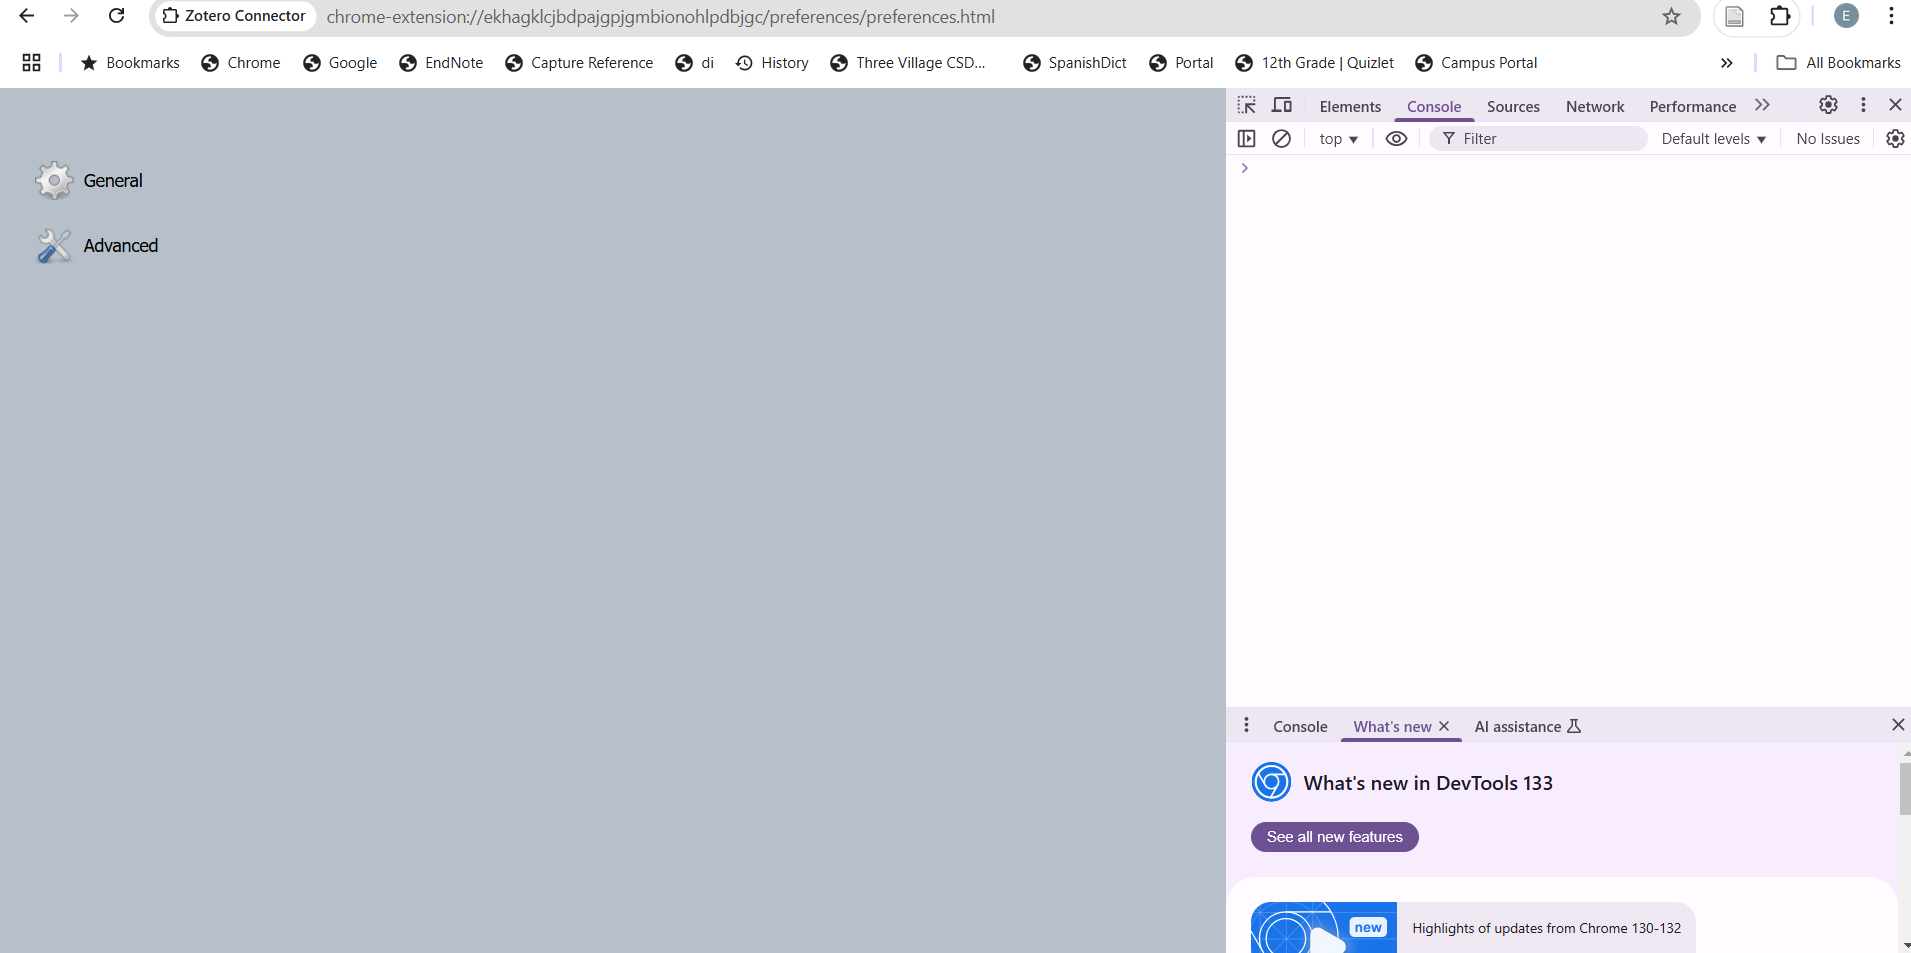Switch to the Performance tab

[x=1692, y=107]
